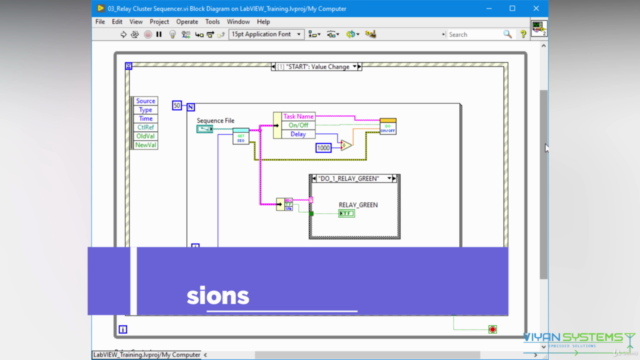
Task: Open the Help menu
Action: [263, 22]
